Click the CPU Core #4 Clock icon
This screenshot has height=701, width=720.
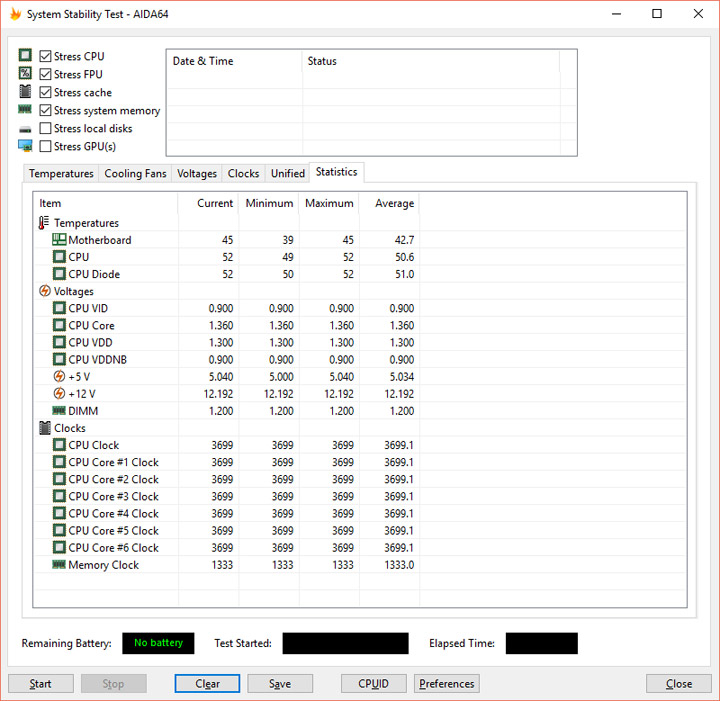[59, 513]
